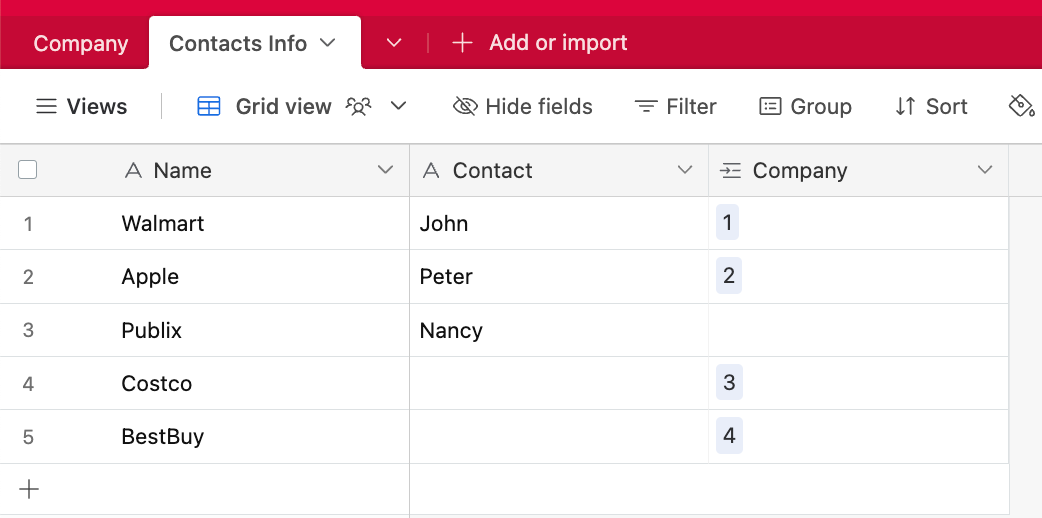Select the Peter contact cell
This screenshot has height=518, width=1042.
coord(559,277)
